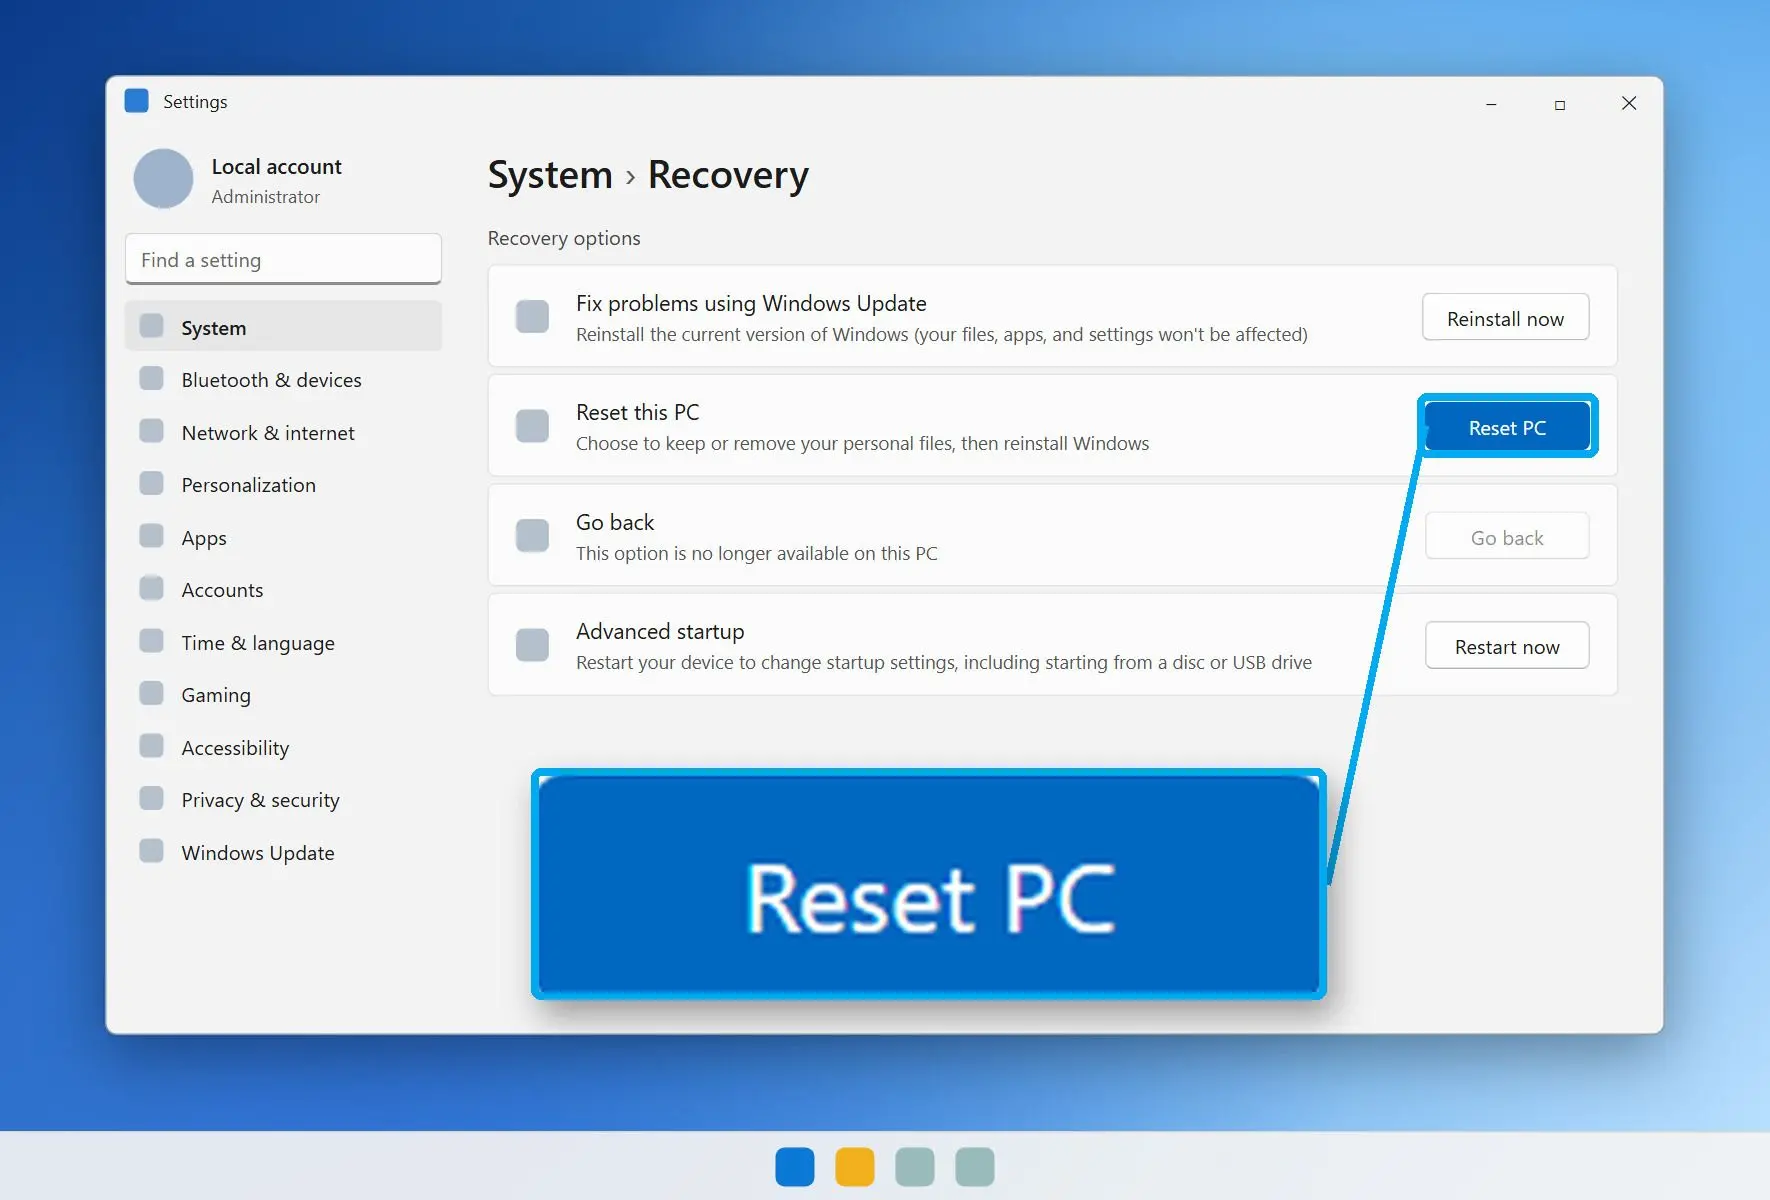This screenshot has height=1200, width=1770.
Task: Click the Time & language sidebar icon
Action: tap(151, 641)
